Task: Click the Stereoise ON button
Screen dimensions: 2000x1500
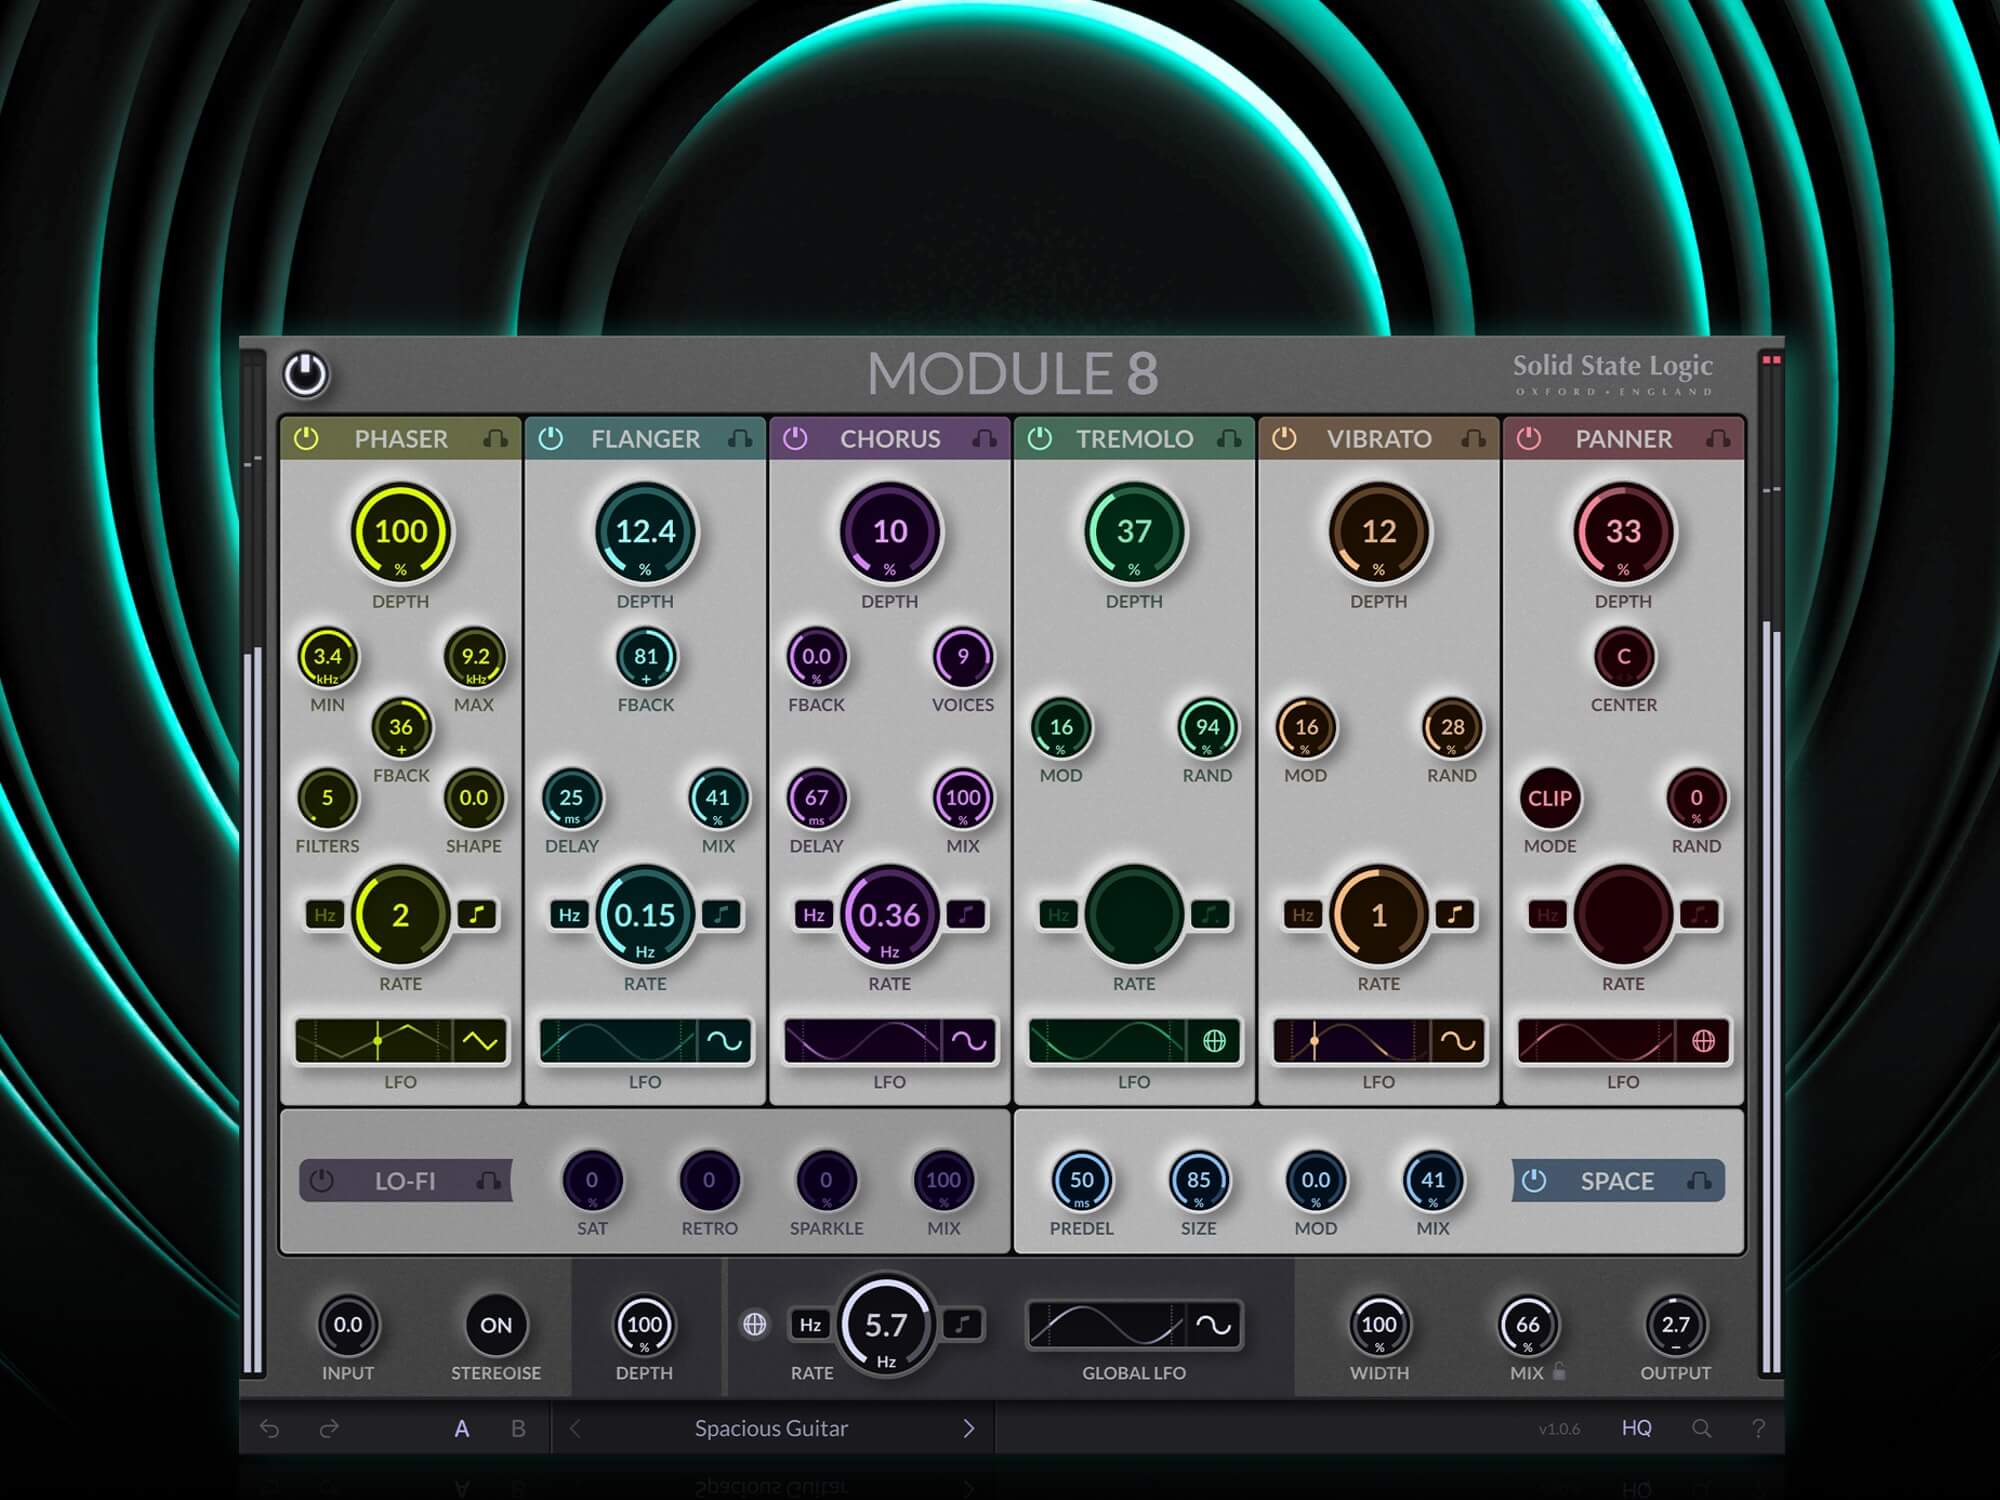Action: [496, 1325]
